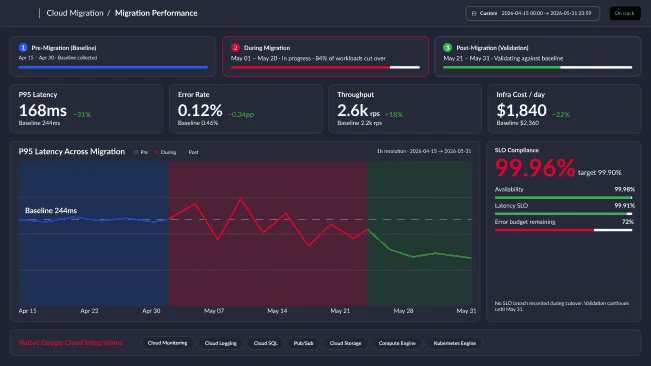Select the Cloud Monitoring chip
The width and height of the screenshot is (651, 366).
coord(167,343)
